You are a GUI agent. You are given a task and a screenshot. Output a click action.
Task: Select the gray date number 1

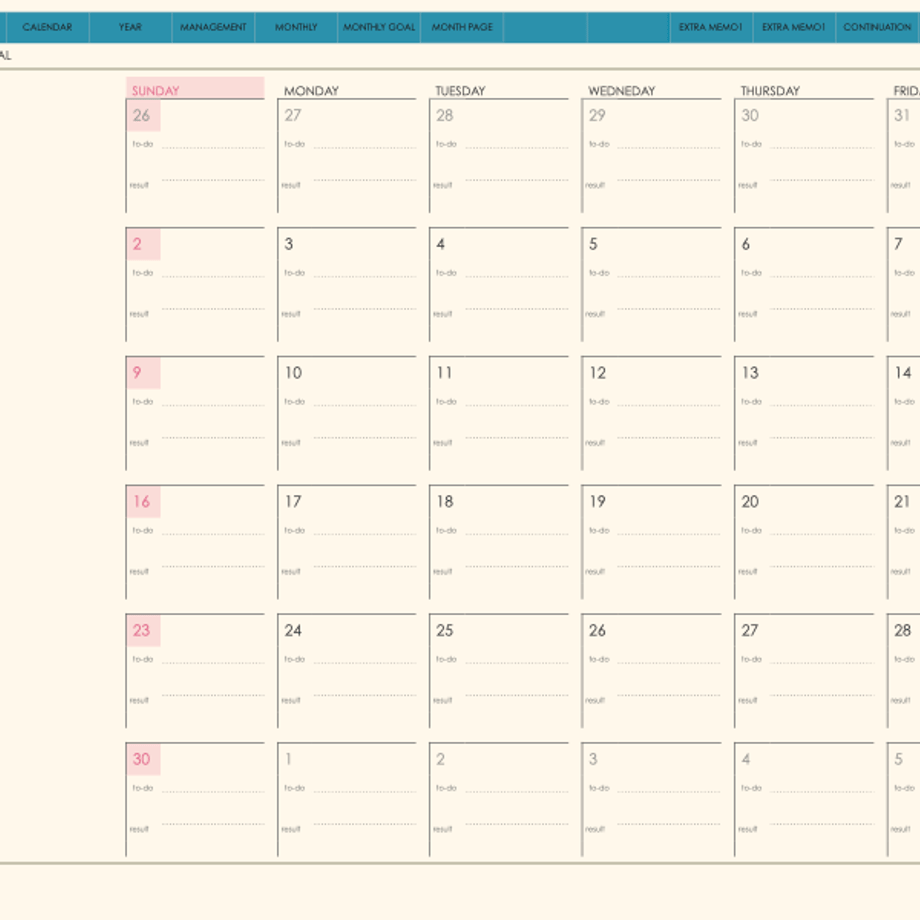tap(288, 759)
